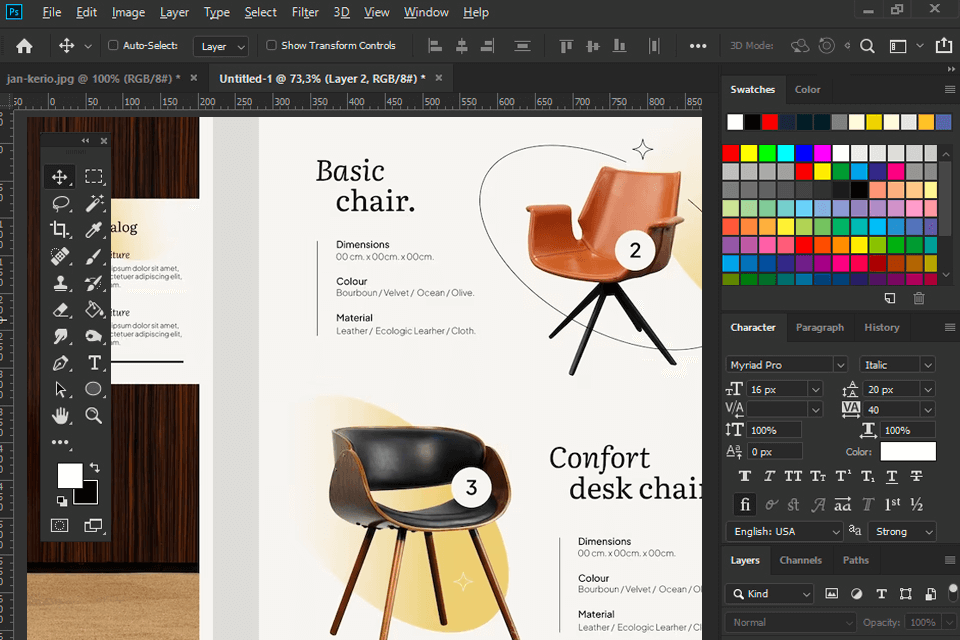Toggle Quick Mask mode icon
The width and height of the screenshot is (960, 640).
60,525
